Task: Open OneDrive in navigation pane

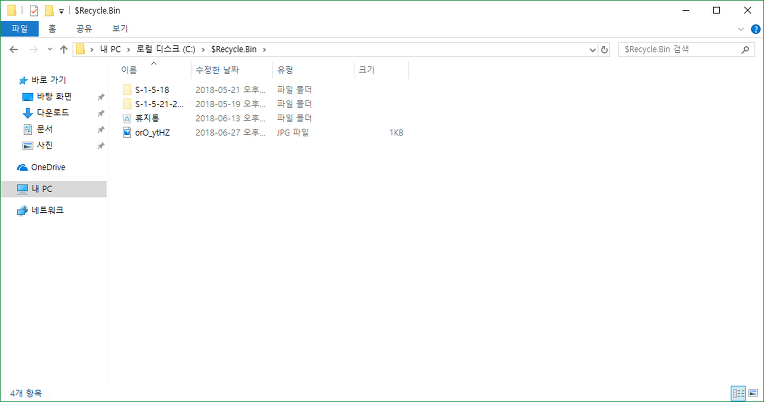Action: [48, 167]
